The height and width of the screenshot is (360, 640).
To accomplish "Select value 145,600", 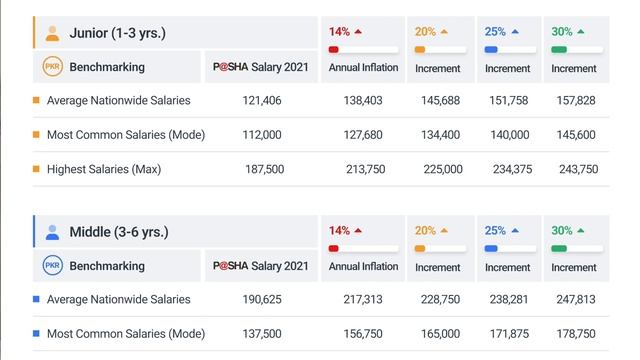I will pos(576,135).
